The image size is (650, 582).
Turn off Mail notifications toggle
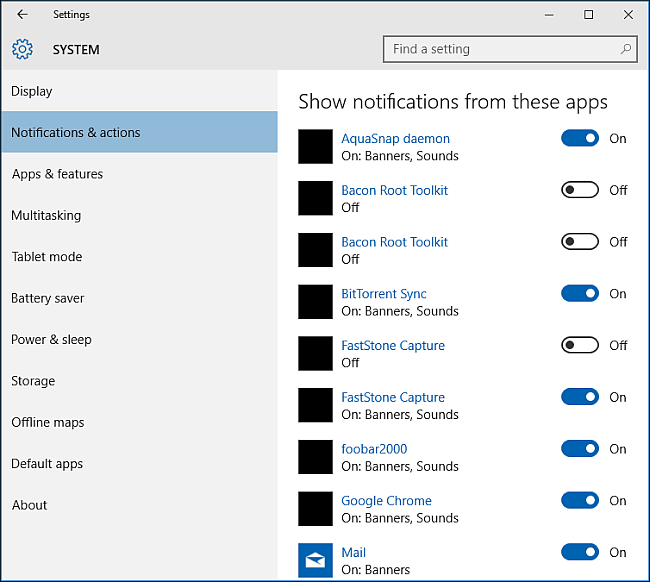[580, 552]
